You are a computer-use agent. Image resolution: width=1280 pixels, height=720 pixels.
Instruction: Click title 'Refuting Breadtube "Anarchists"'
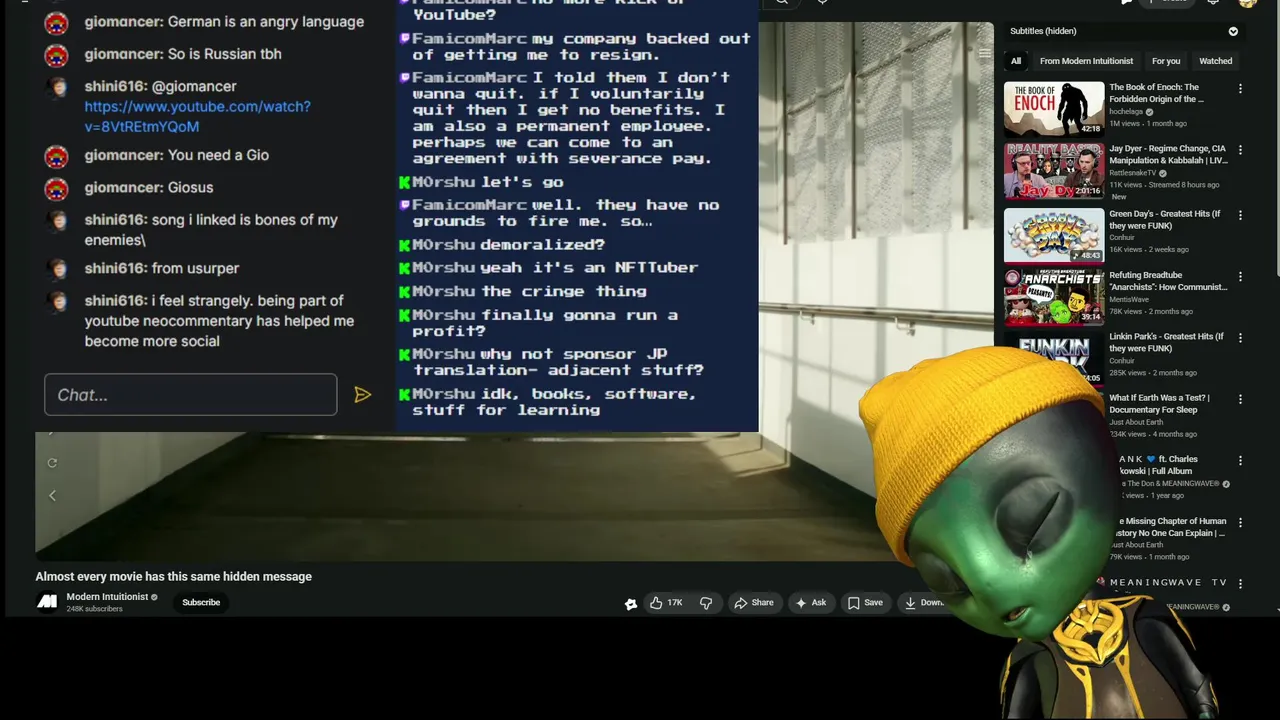click(x=1168, y=281)
